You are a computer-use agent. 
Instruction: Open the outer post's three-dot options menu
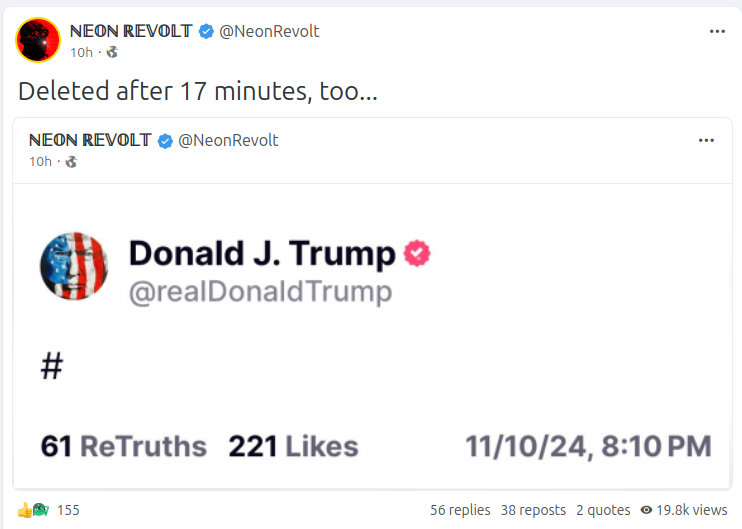(x=717, y=31)
